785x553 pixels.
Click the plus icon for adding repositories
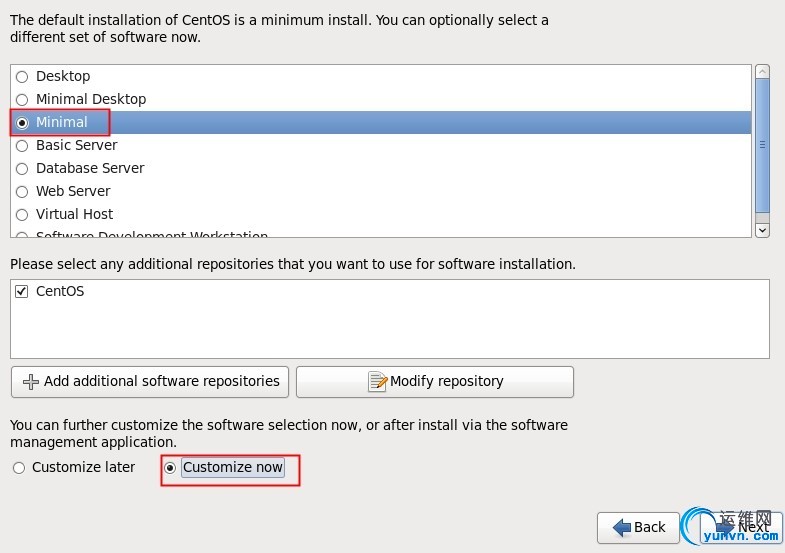coord(31,382)
